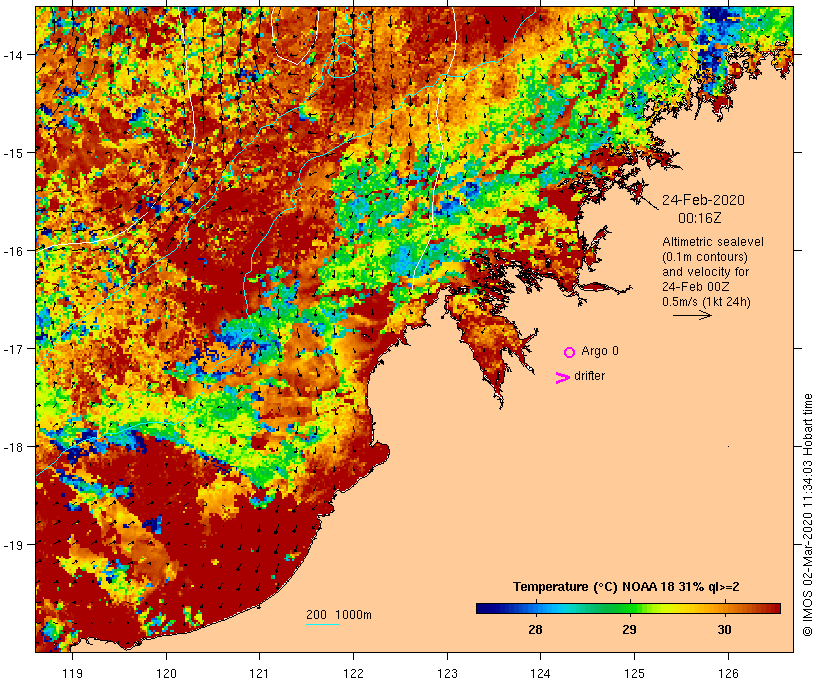Click the temperature color bar
The height and width of the screenshot is (680, 820).
coord(628,608)
